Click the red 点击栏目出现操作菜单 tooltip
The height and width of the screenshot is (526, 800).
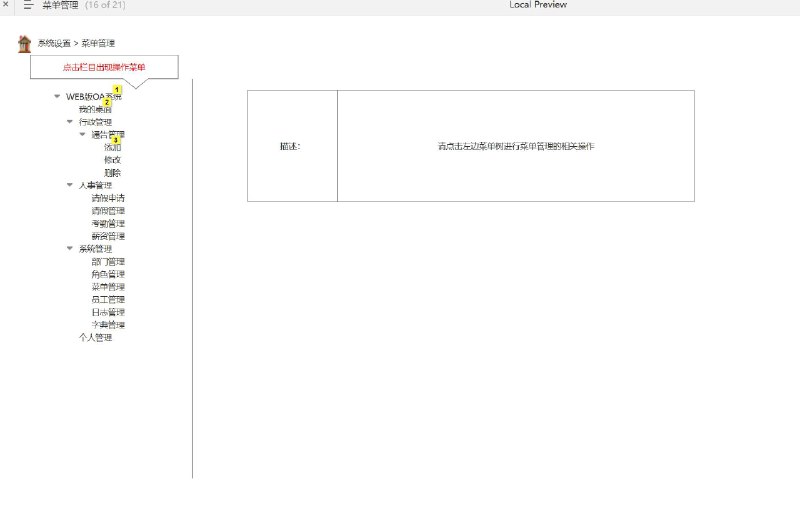[x=104, y=67]
